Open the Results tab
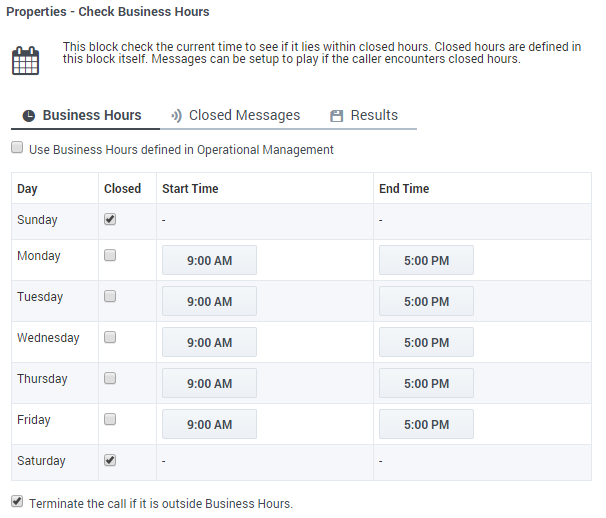 [x=373, y=116]
